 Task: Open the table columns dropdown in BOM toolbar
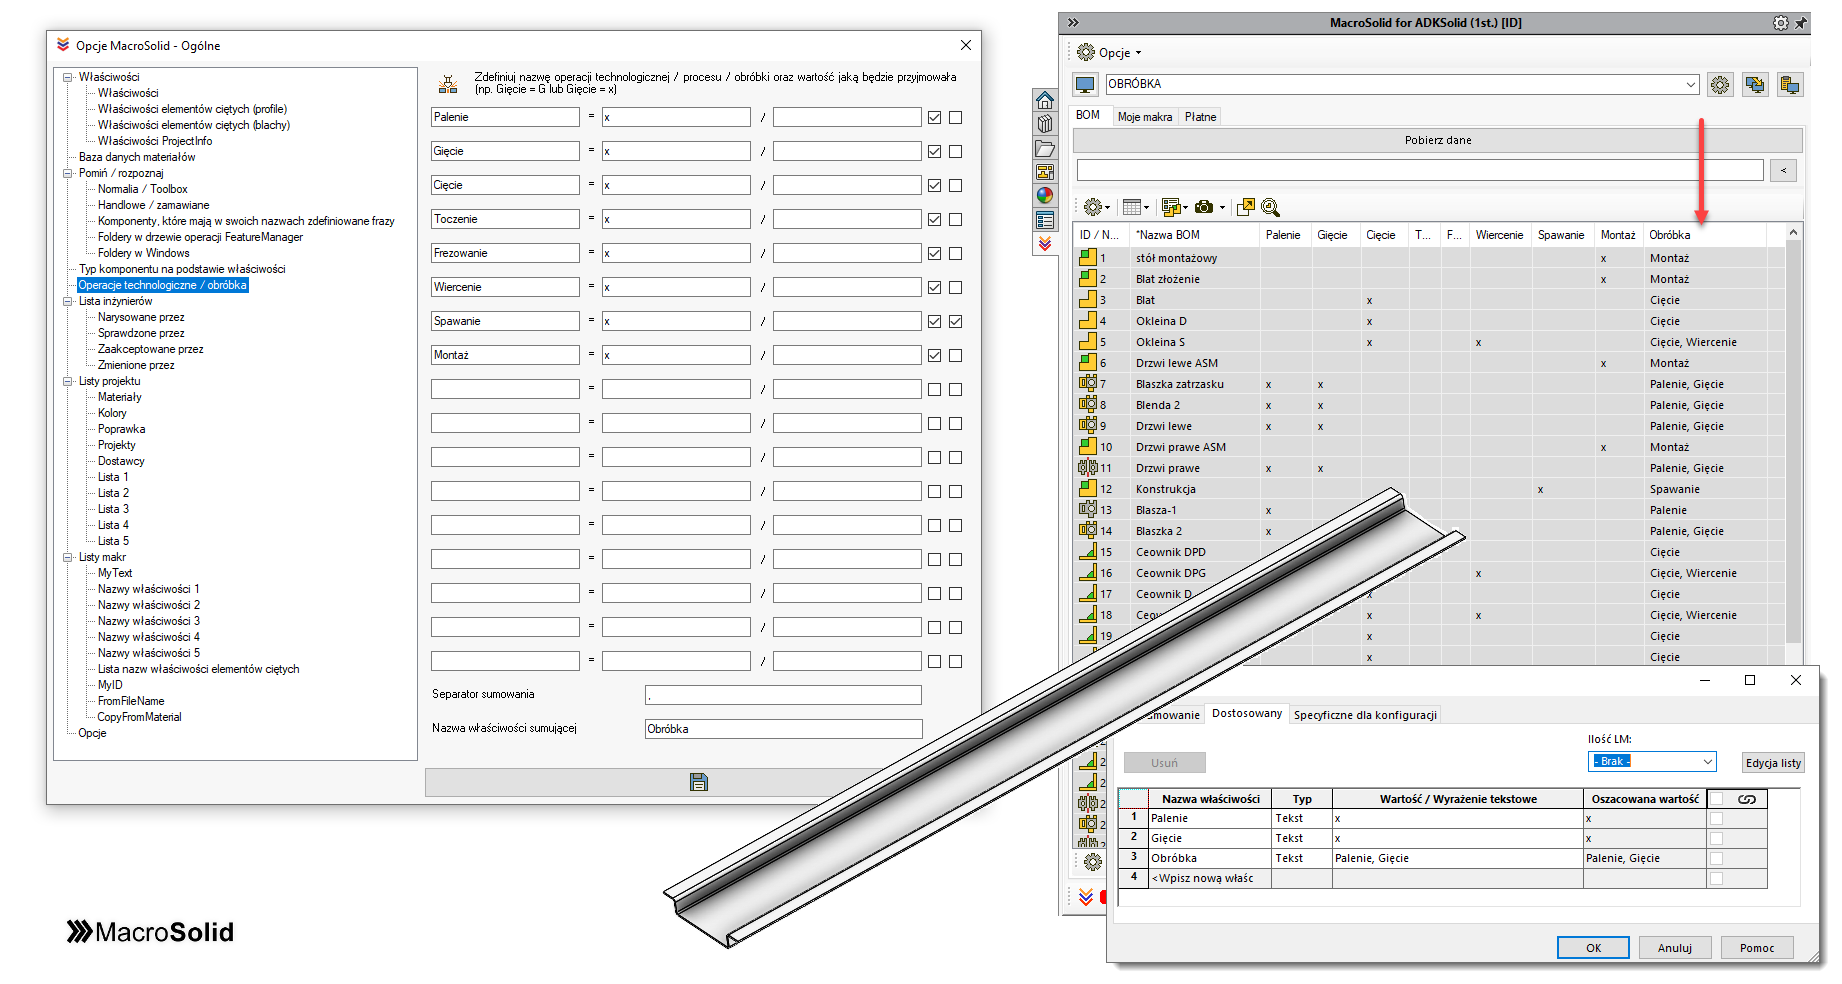click(x=1135, y=207)
